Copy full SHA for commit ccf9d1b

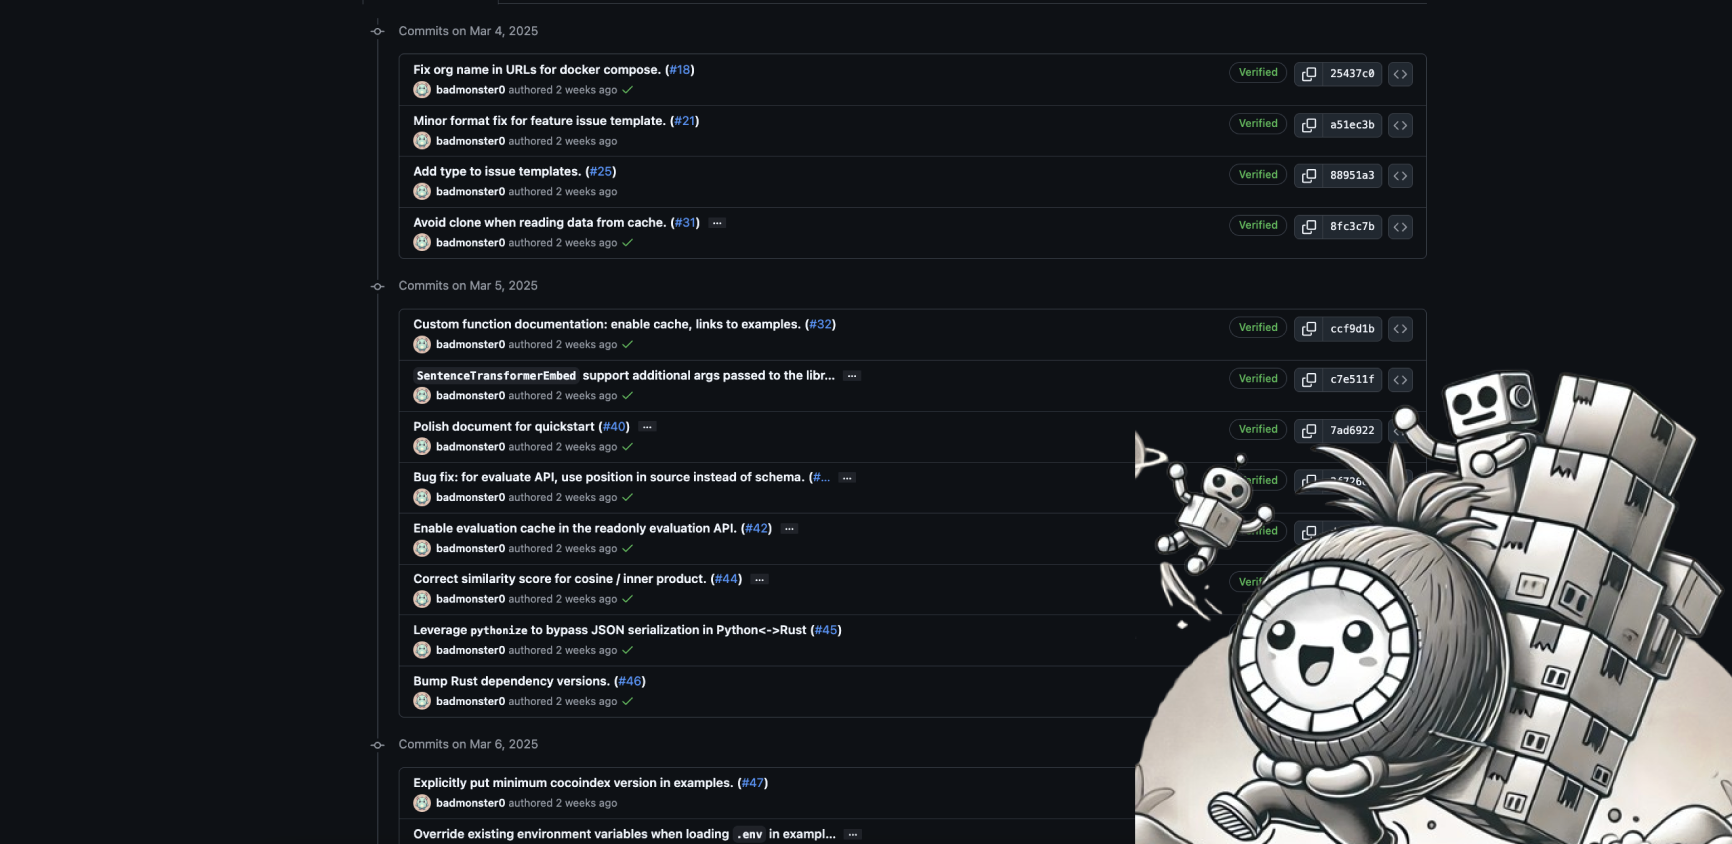(x=1308, y=329)
